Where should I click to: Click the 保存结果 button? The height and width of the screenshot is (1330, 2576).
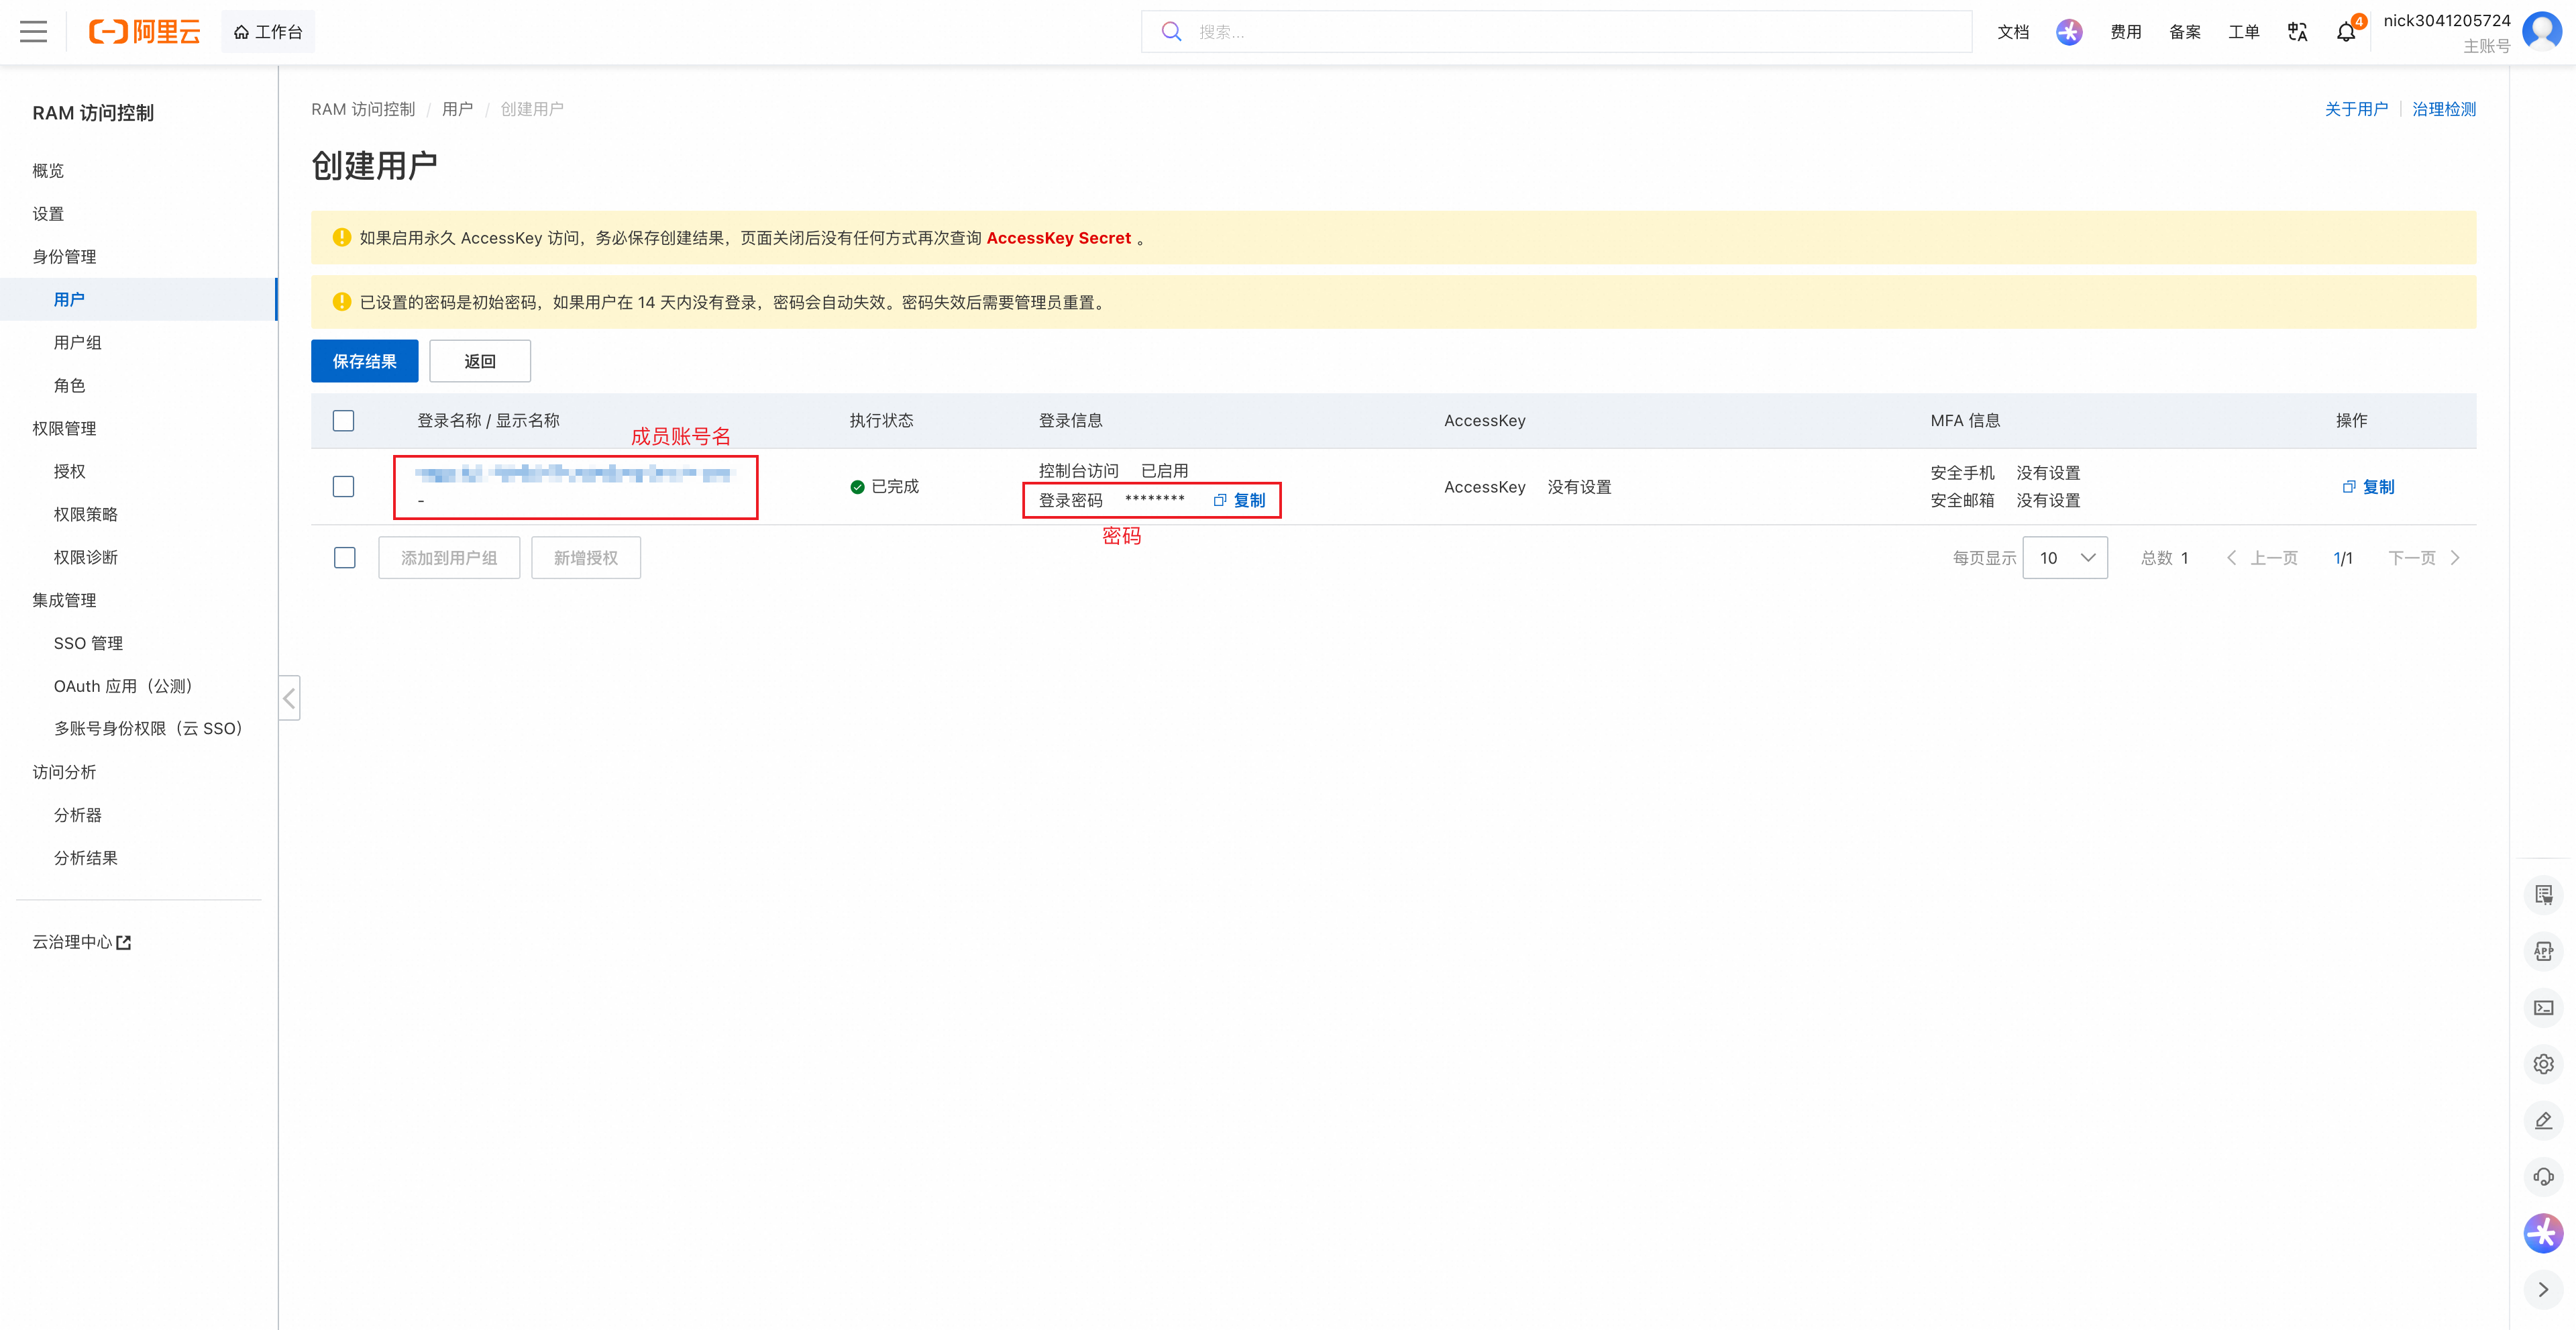[x=364, y=362]
